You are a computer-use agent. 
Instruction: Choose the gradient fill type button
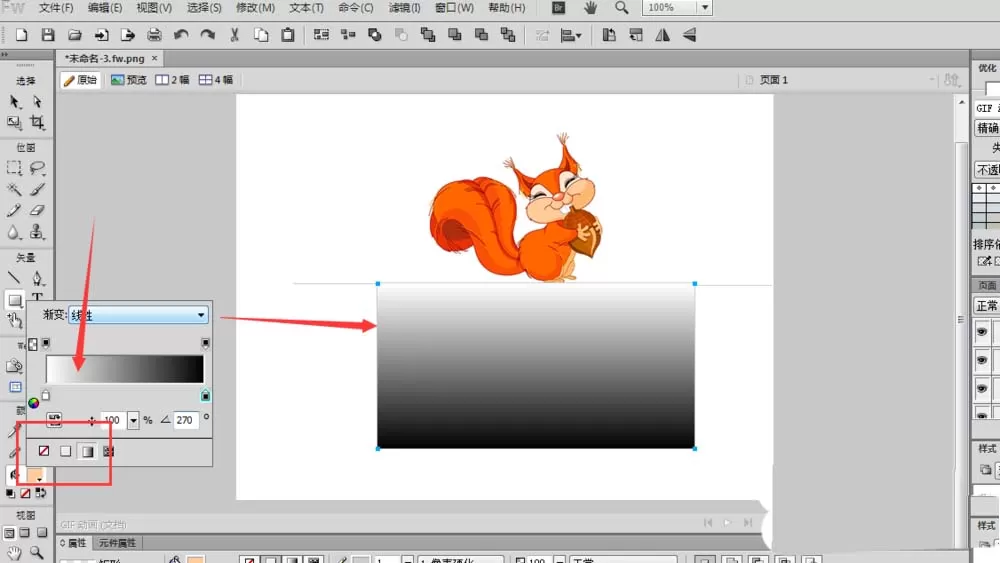87,451
